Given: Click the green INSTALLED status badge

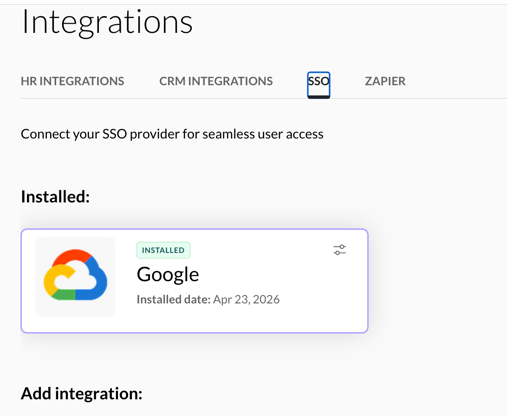Looking at the screenshot, I should coord(163,250).
